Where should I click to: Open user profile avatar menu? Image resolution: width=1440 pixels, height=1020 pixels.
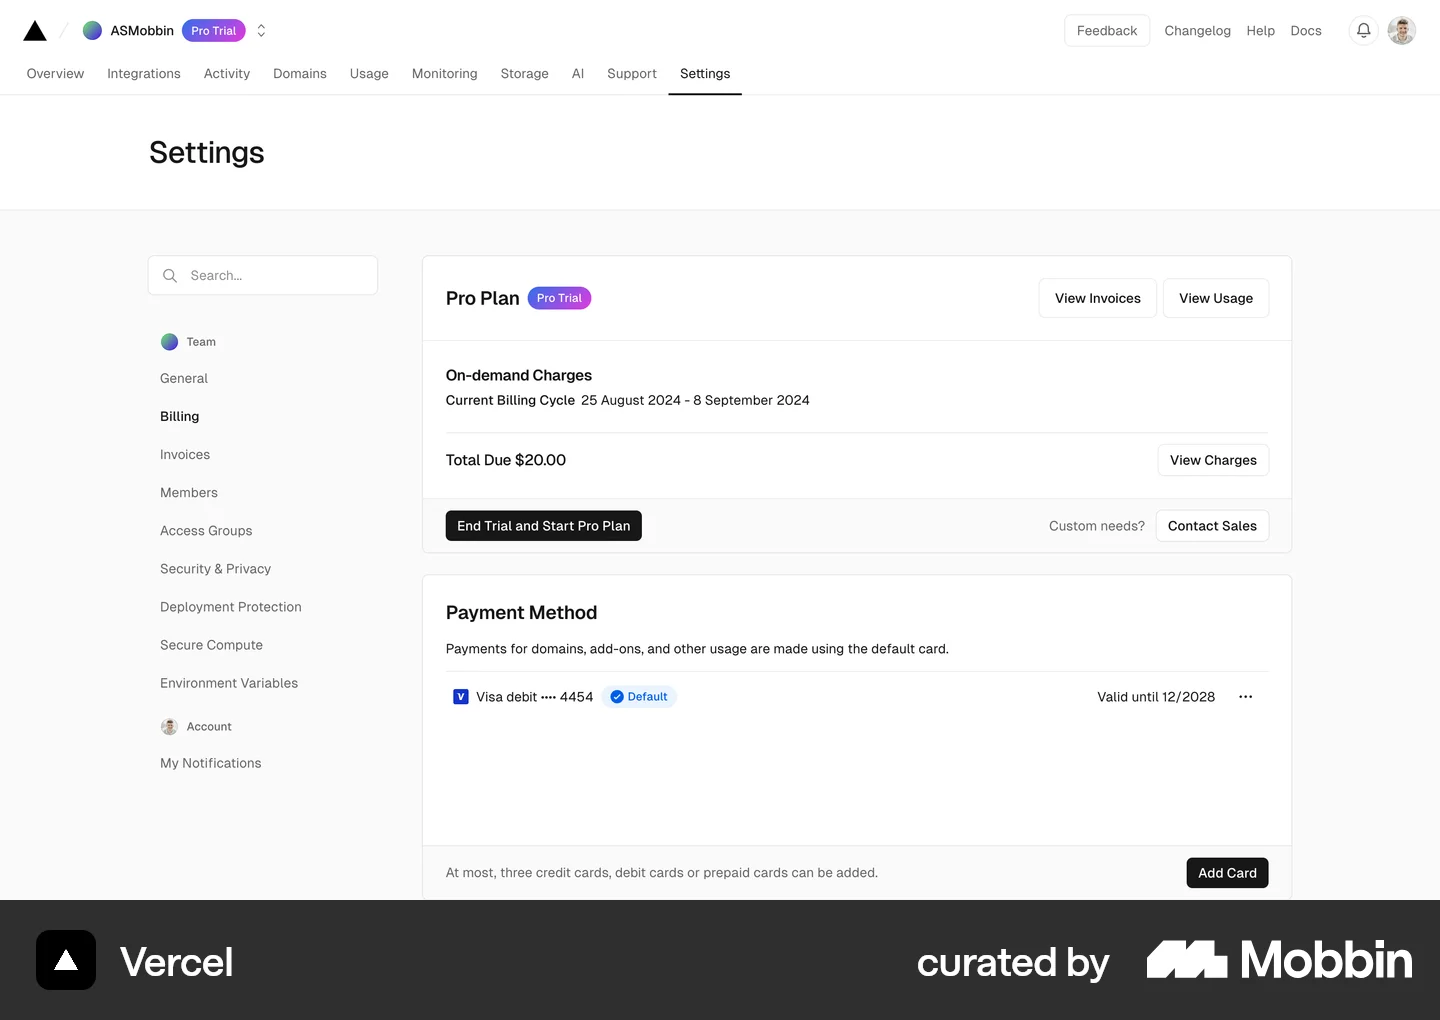[1401, 31]
